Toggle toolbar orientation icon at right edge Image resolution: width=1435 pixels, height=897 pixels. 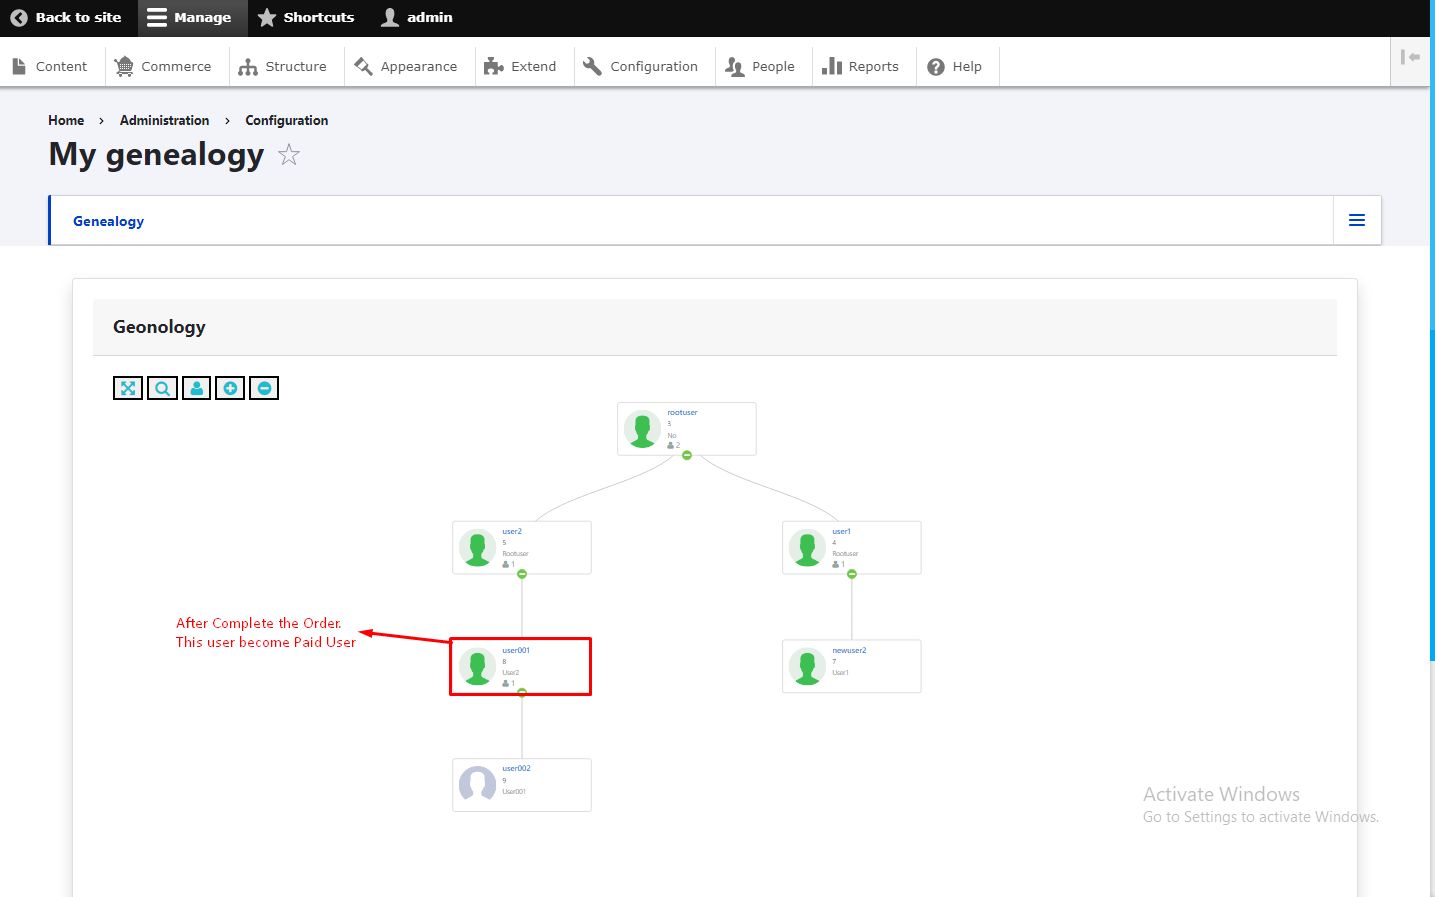click(x=1410, y=57)
